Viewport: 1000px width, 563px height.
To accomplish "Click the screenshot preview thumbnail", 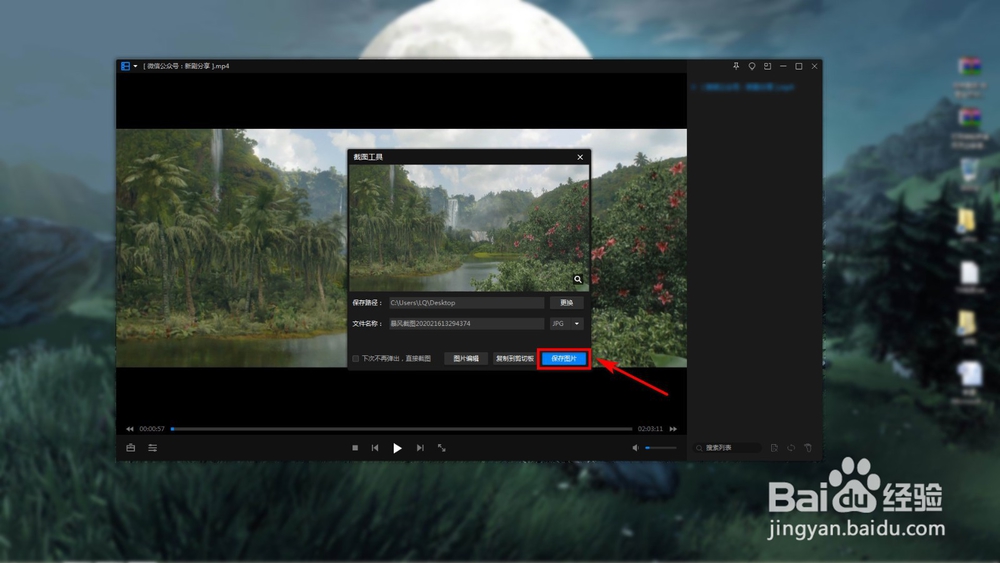I will tap(469, 228).
